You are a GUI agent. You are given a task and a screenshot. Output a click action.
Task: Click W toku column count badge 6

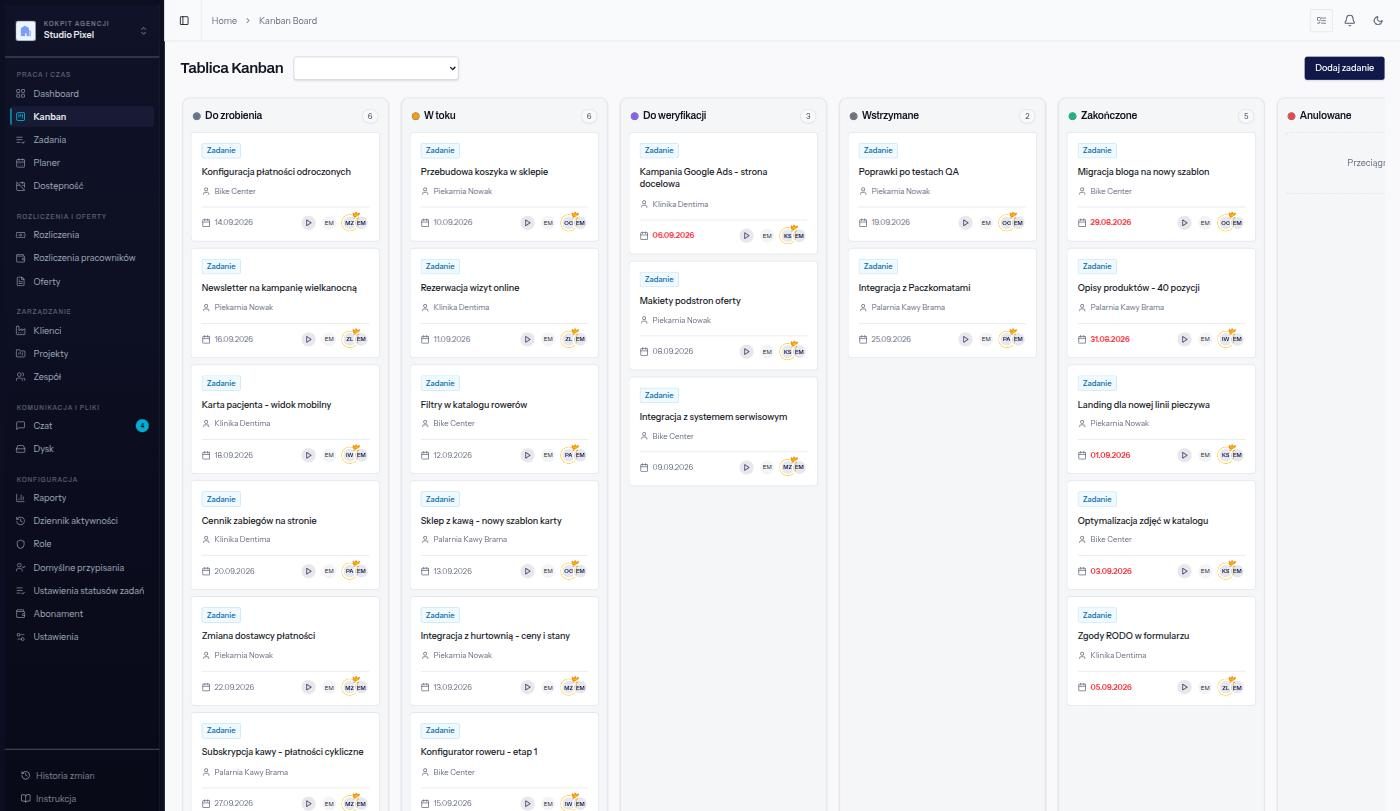coord(589,116)
